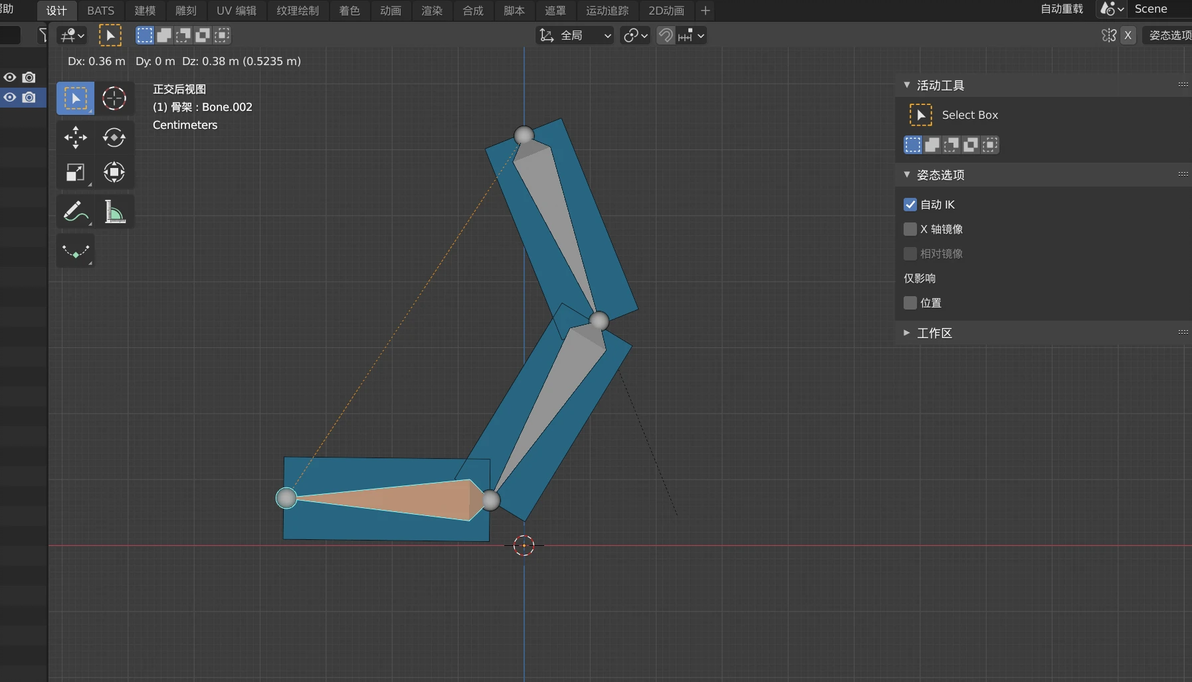Tick the 位置 checkbox under 仅影响

click(x=910, y=303)
